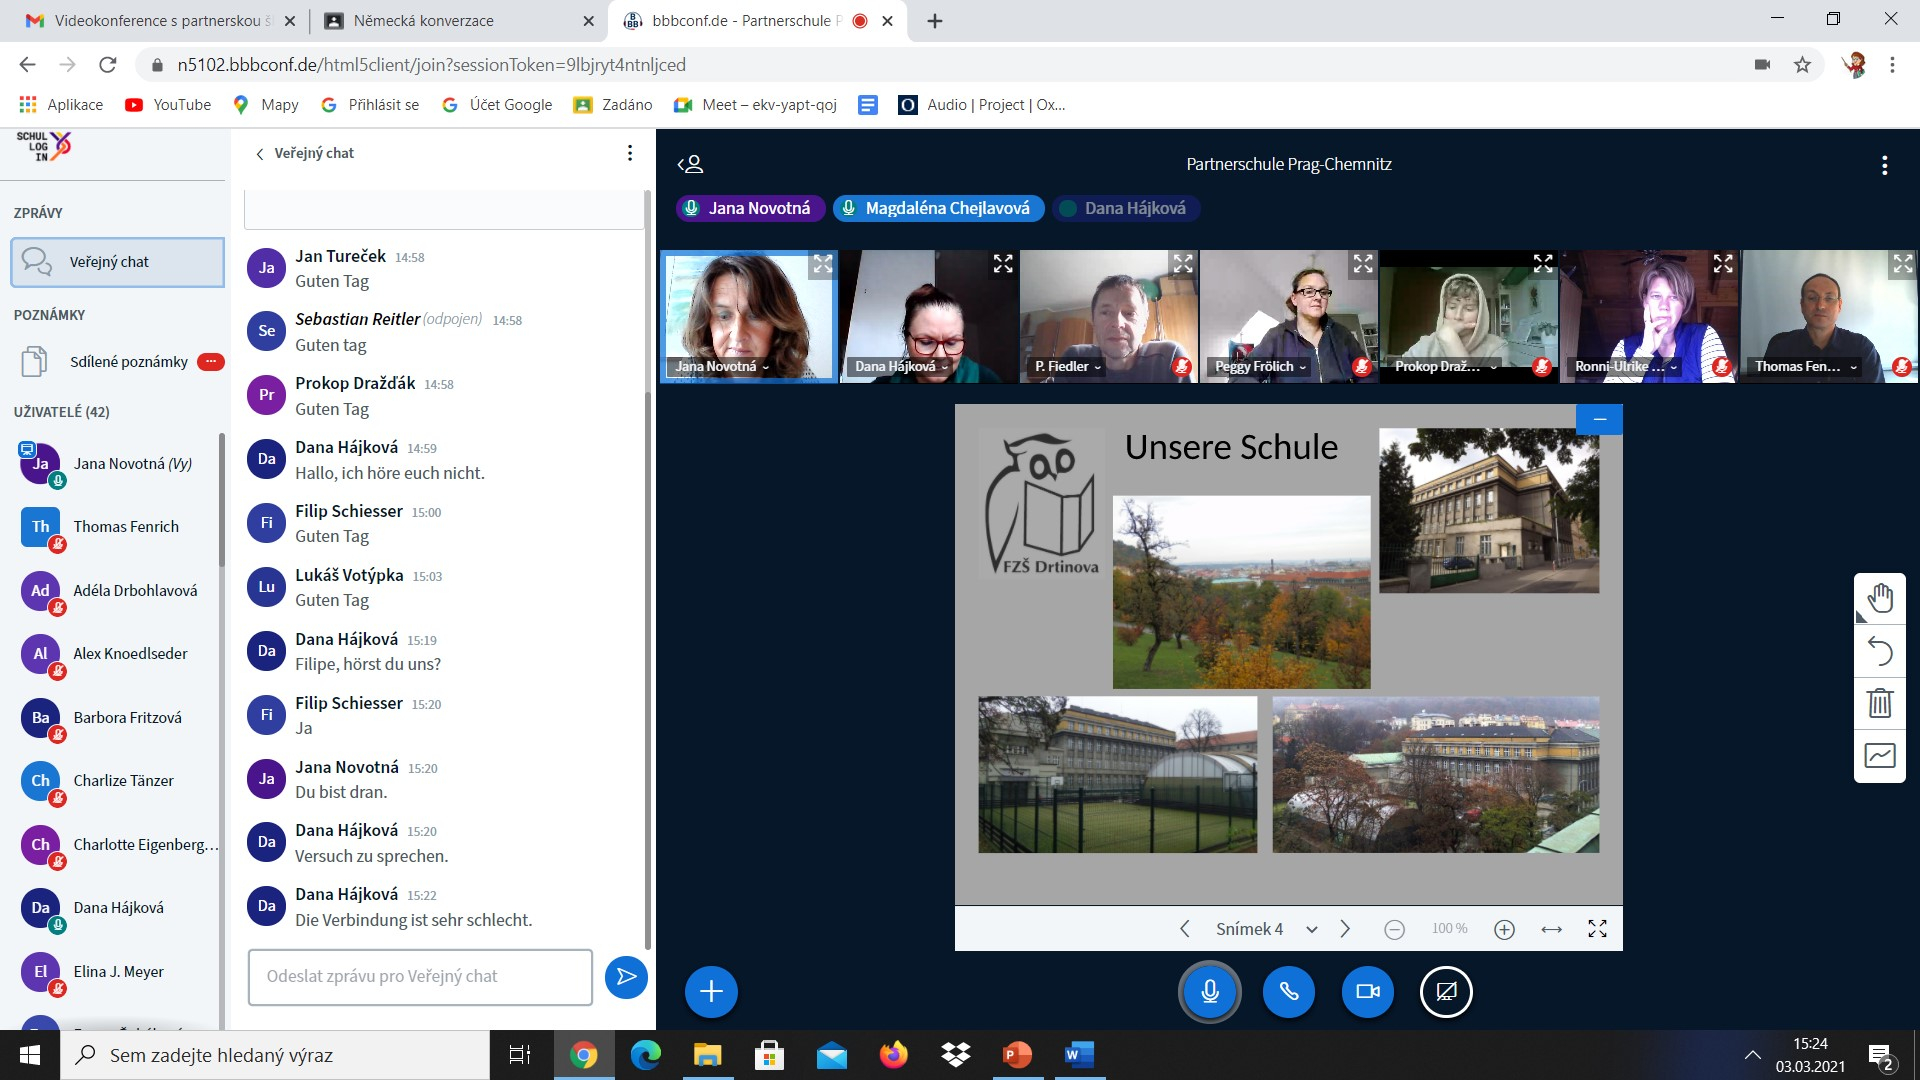This screenshot has width=1920, height=1080.
Task: Open Sdílené poznámky shared notes
Action: click(x=117, y=362)
